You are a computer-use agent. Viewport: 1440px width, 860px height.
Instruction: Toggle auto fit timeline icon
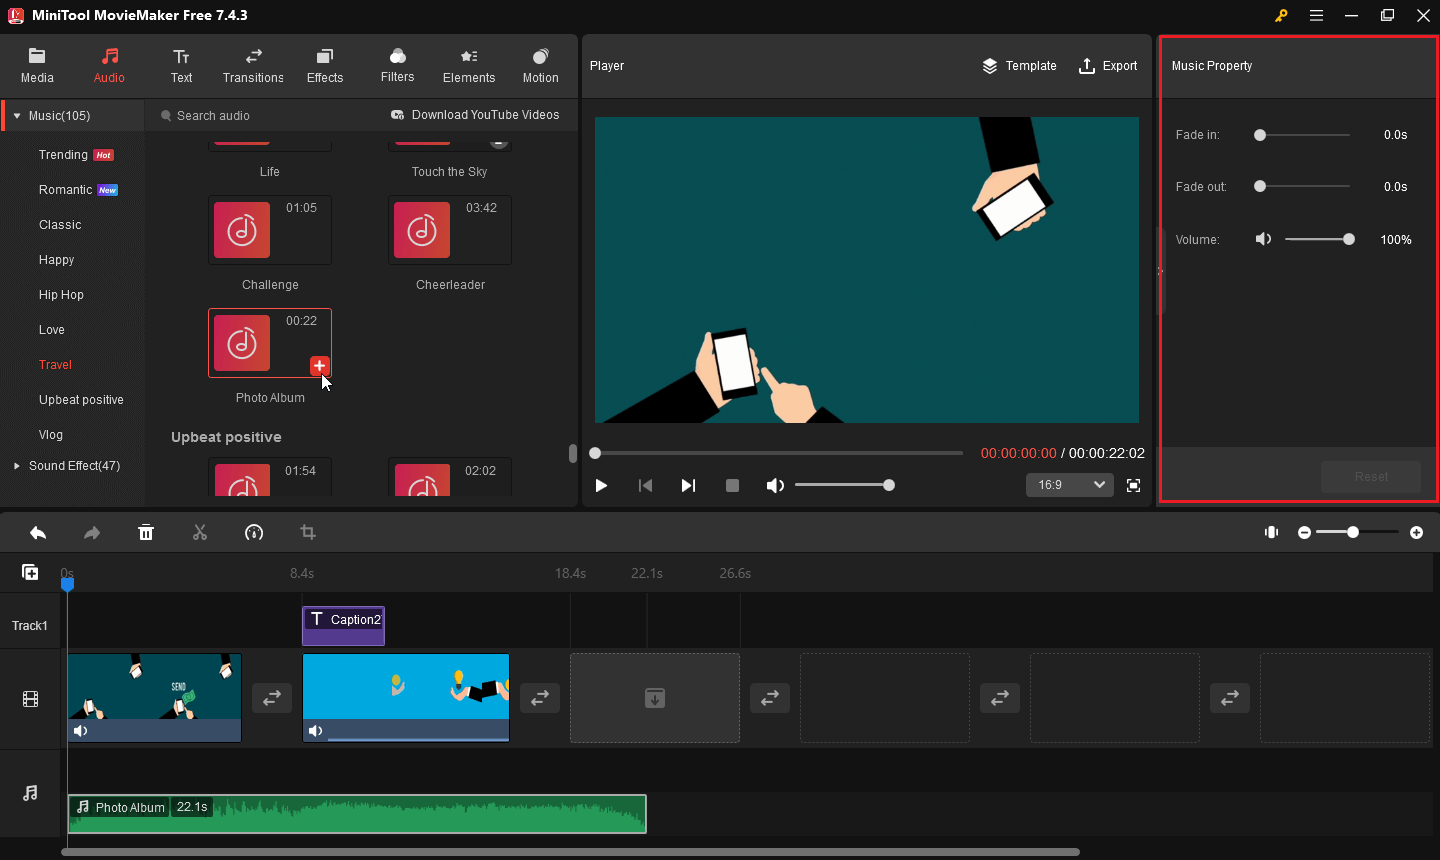(x=1271, y=532)
